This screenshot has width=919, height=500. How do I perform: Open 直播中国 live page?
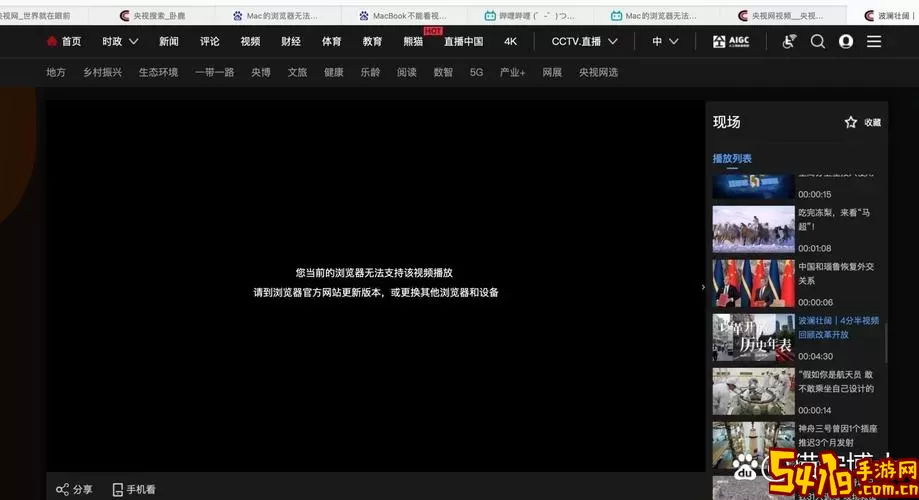pos(464,42)
